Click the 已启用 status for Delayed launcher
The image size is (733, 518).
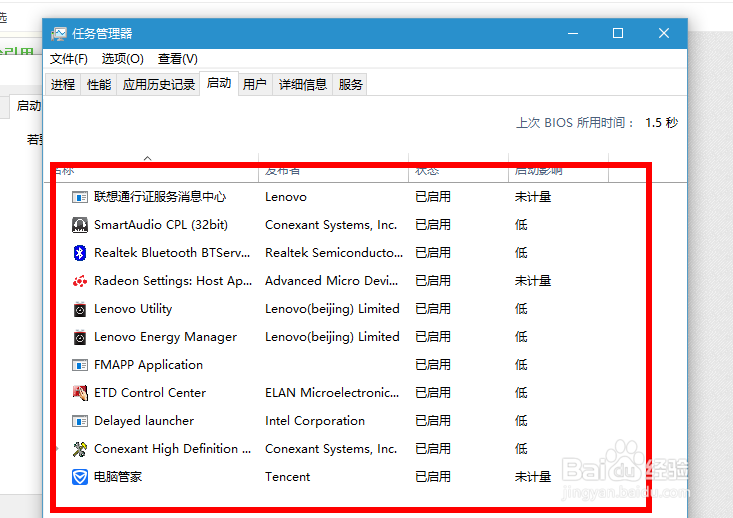pyautogui.click(x=433, y=421)
